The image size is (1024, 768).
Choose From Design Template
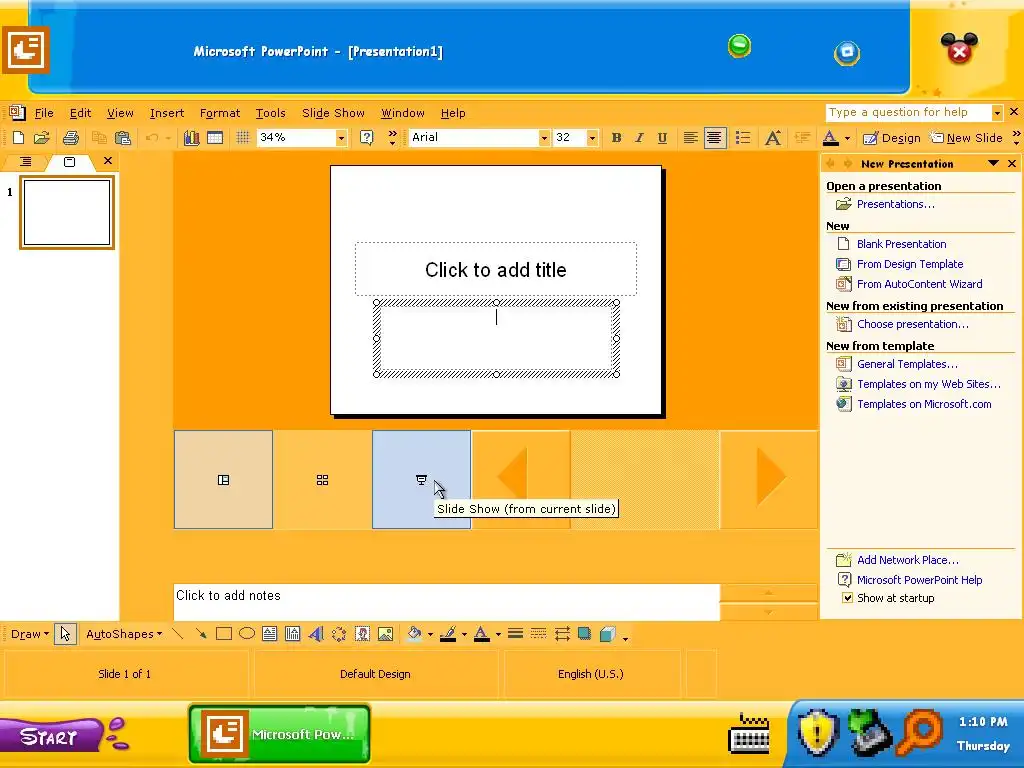pos(910,264)
